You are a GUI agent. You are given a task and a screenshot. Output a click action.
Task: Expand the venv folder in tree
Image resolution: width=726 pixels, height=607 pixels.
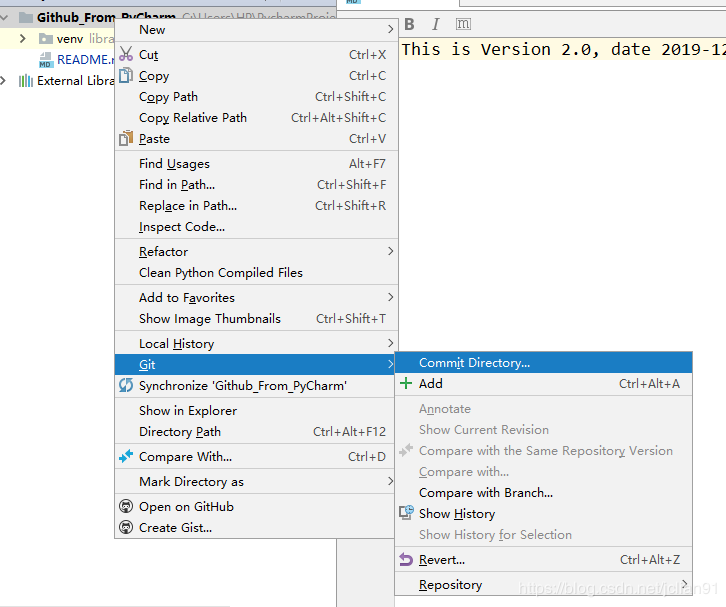[22, 38]
